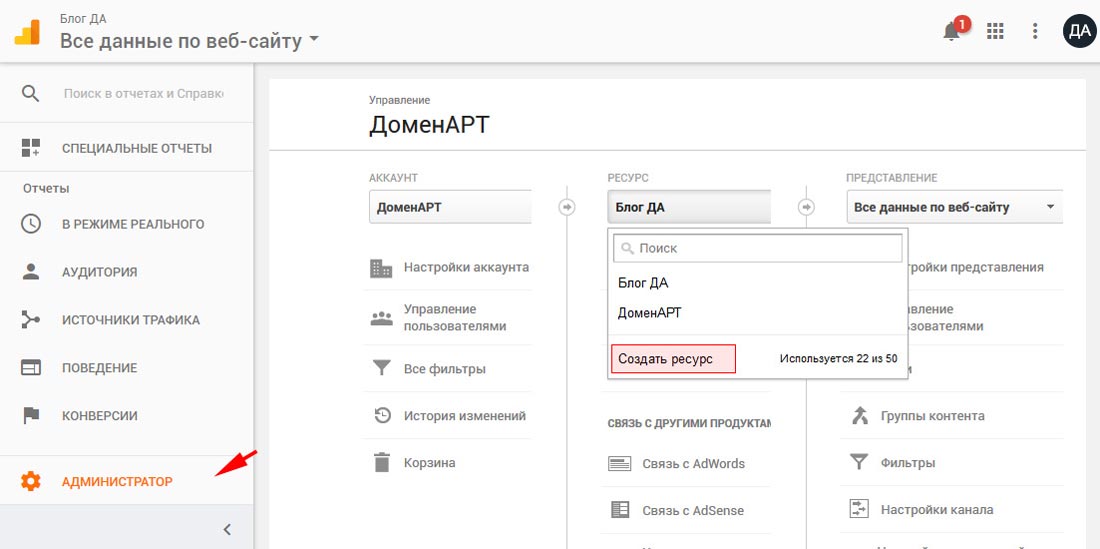Click the search magnifier in sidebar
1100x549 pixels.
[x=30, y=93]
